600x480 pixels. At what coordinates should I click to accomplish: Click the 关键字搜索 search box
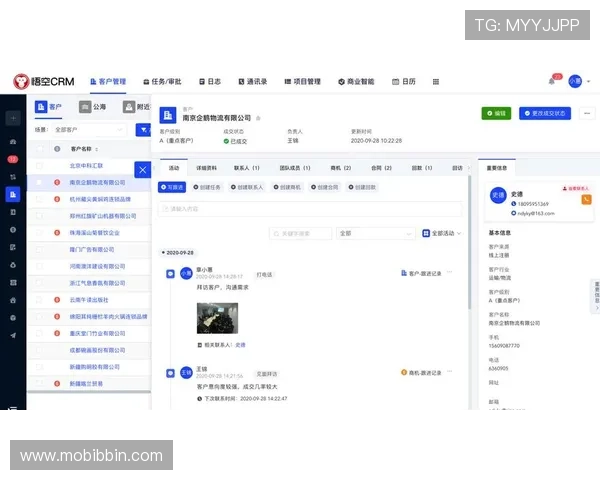[x=300, y=233]
